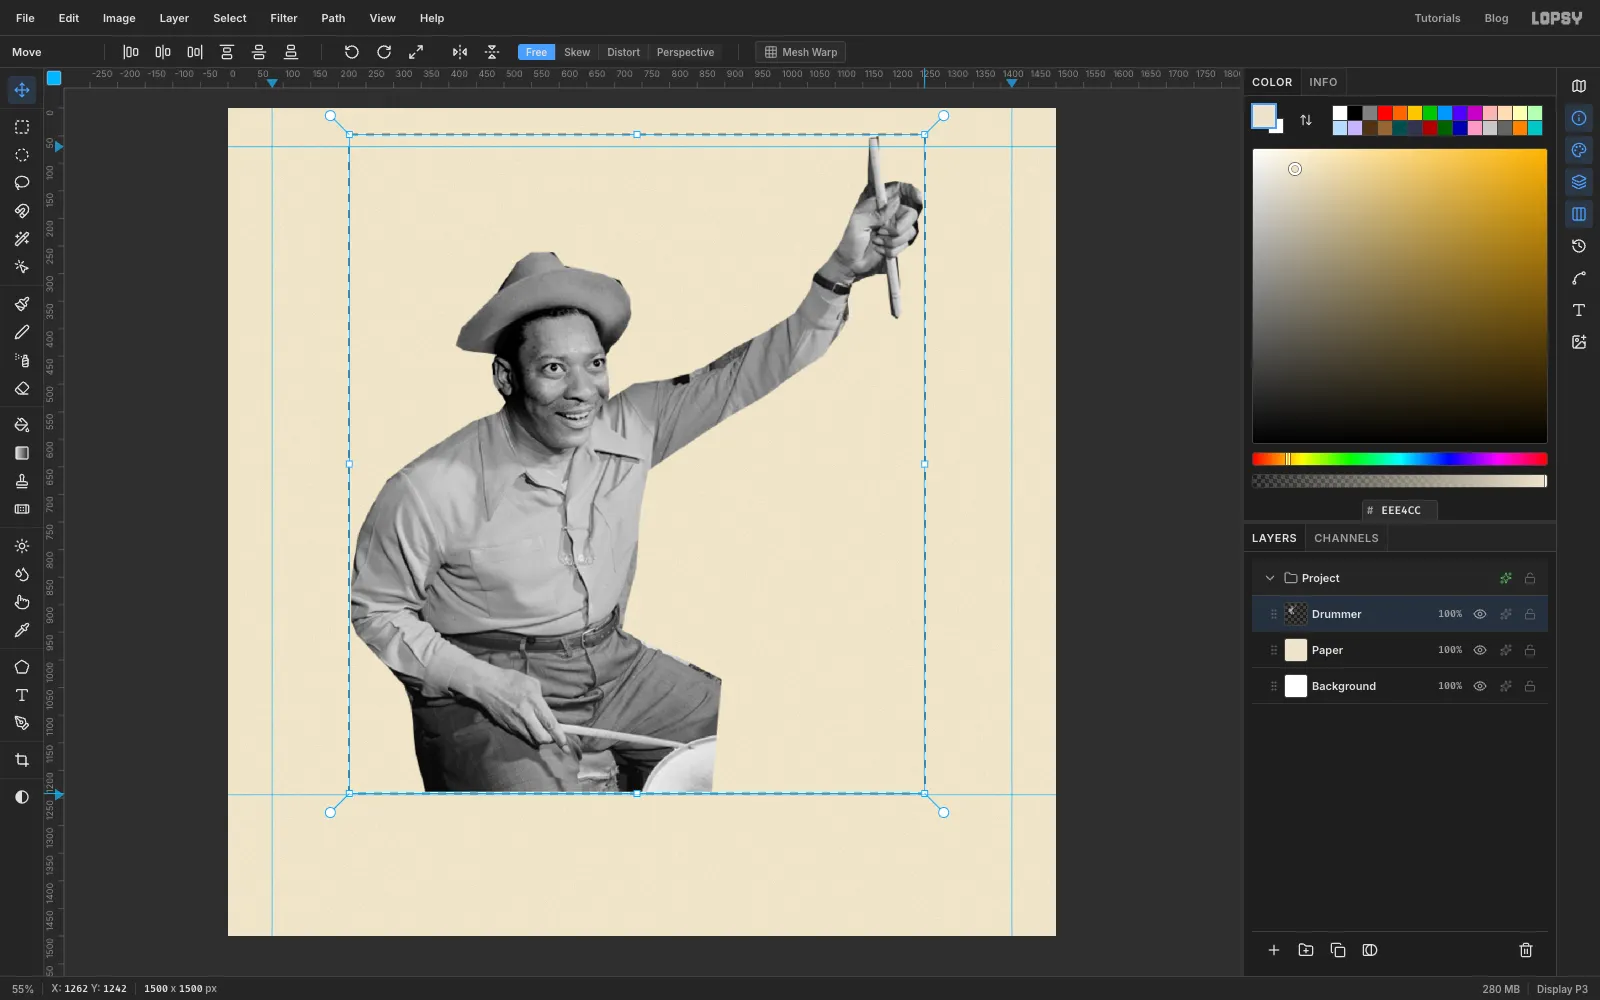
Task: Select the Smudge finger tool
Action: (22, 602)
